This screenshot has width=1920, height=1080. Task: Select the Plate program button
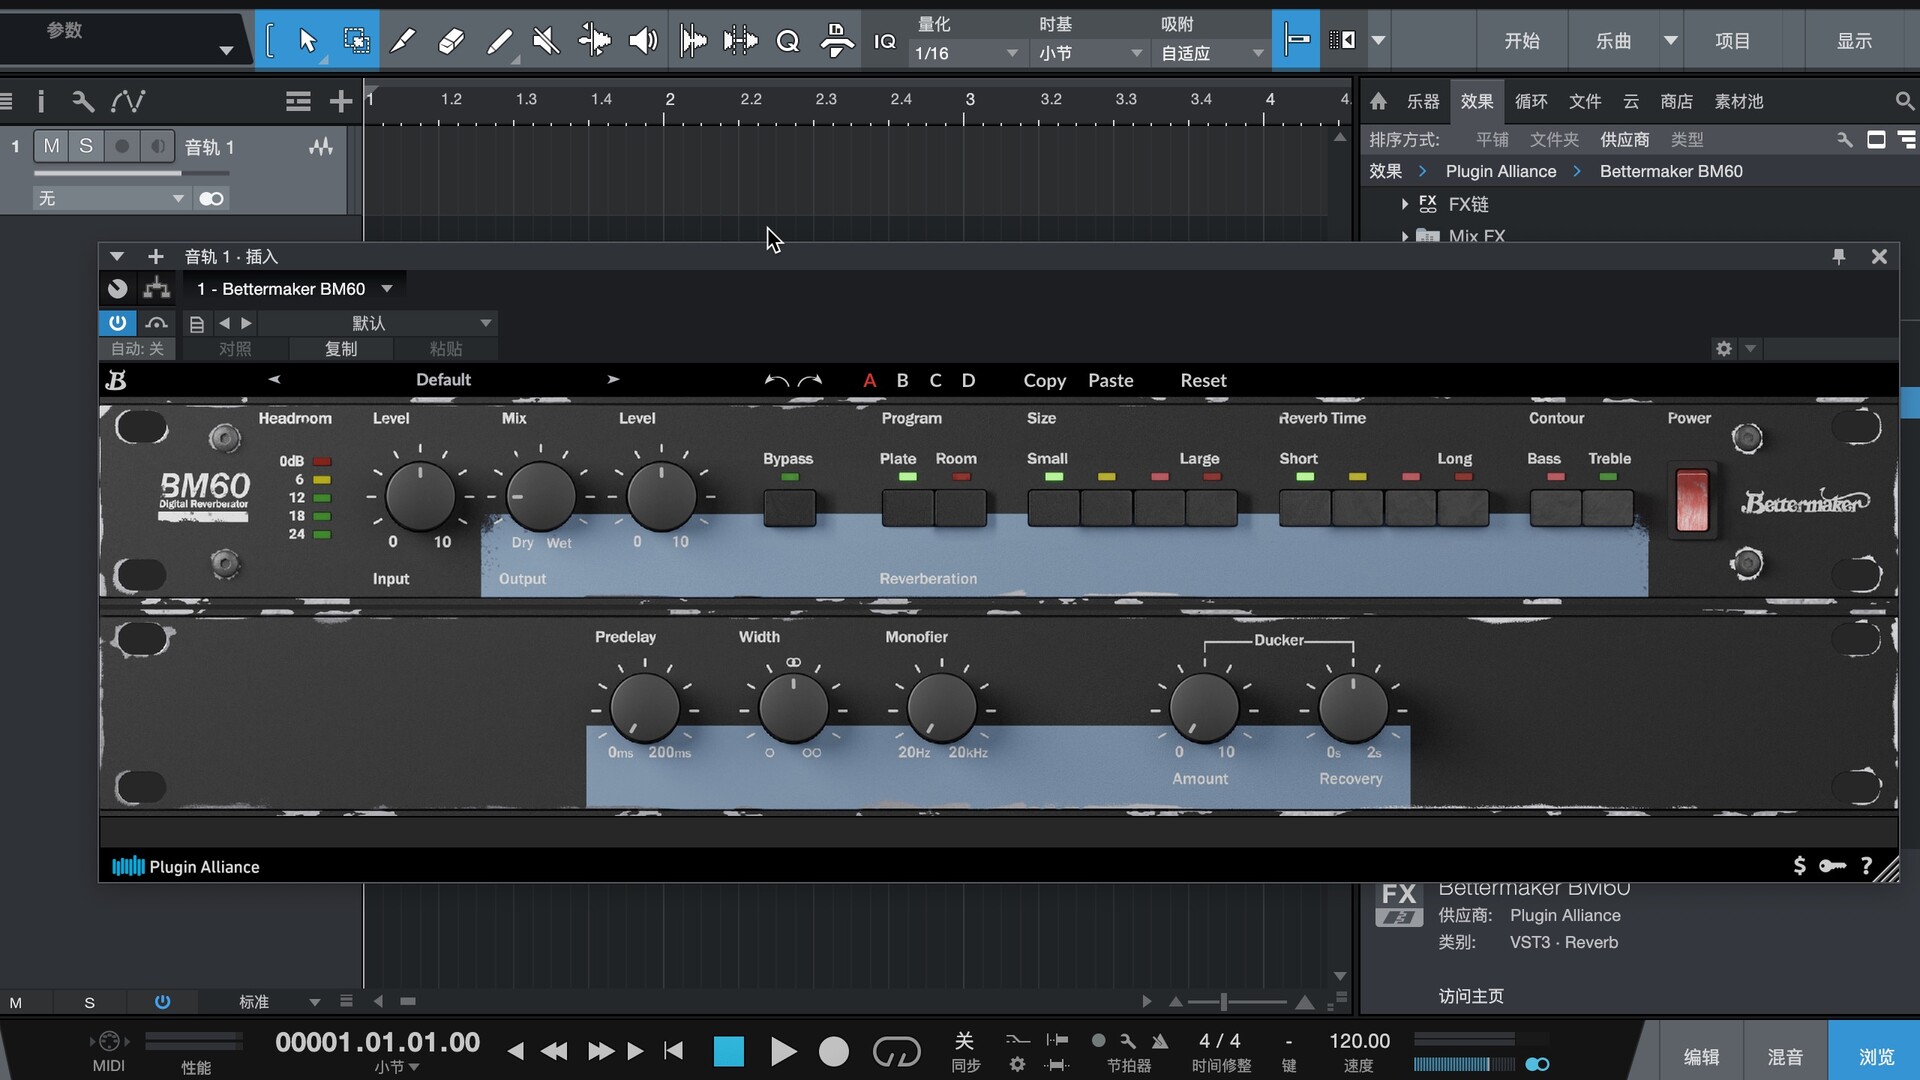click(908, 507)
